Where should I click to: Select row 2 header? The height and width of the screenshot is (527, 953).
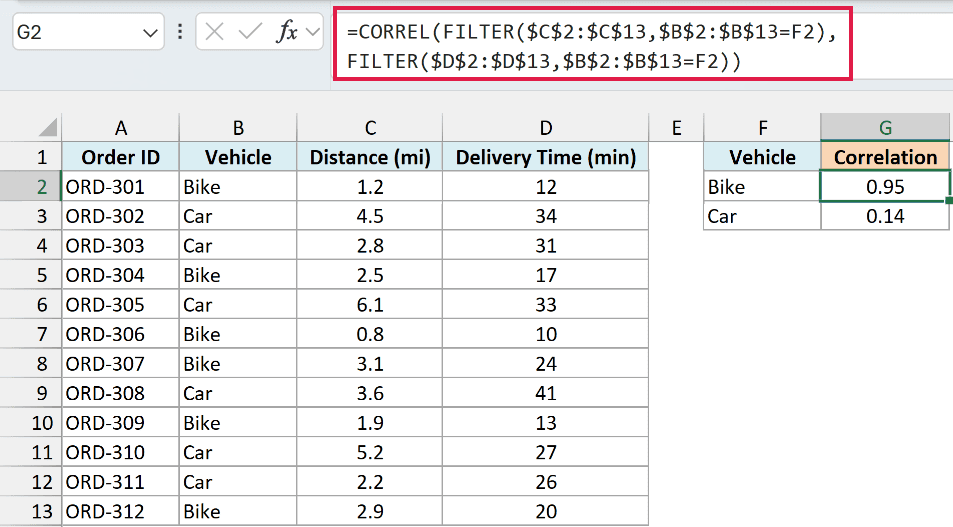30,187
